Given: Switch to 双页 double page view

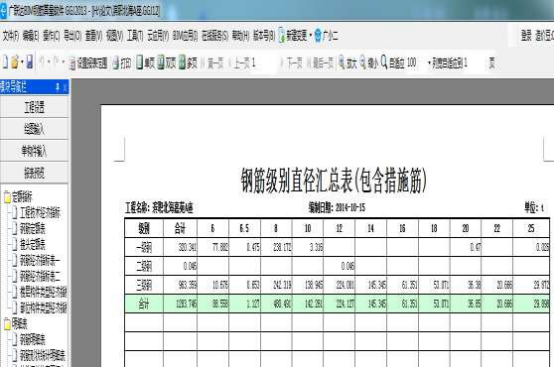Looking at the screenshot, I should [167, 63].
